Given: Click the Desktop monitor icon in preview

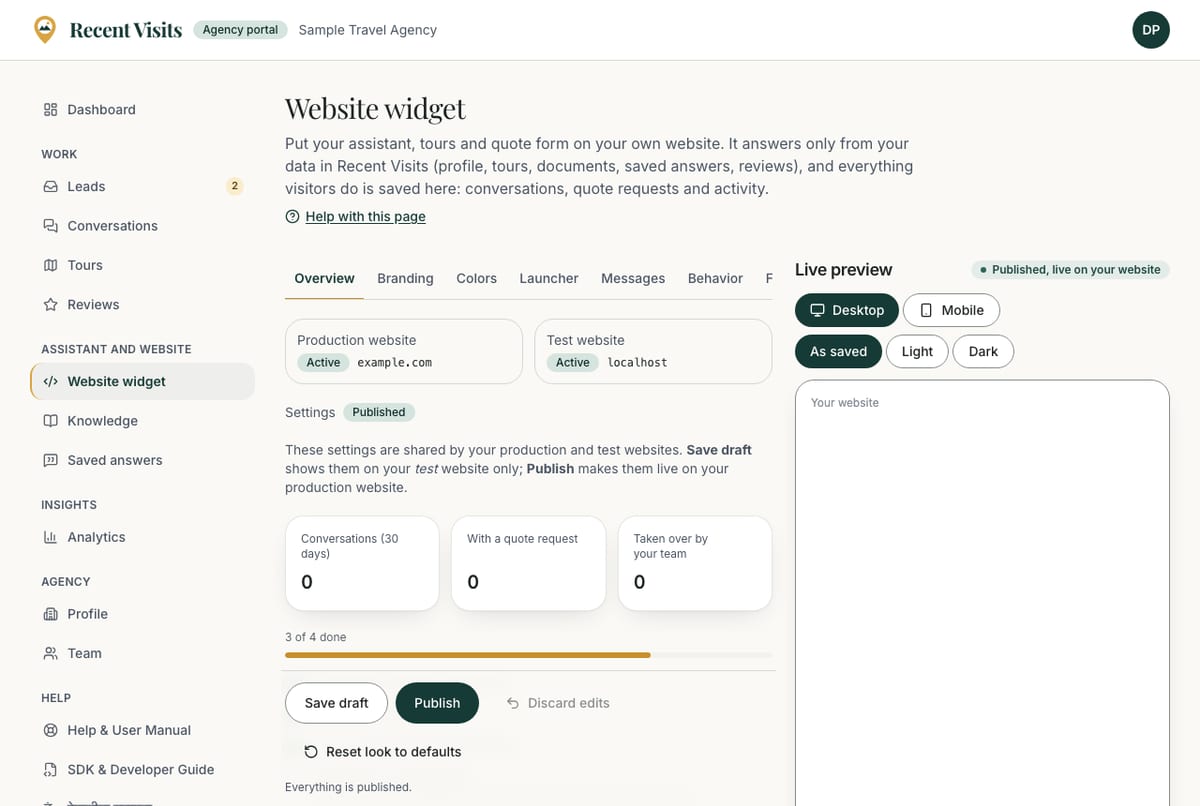Looking at the screenshot, I should (817, 310).
